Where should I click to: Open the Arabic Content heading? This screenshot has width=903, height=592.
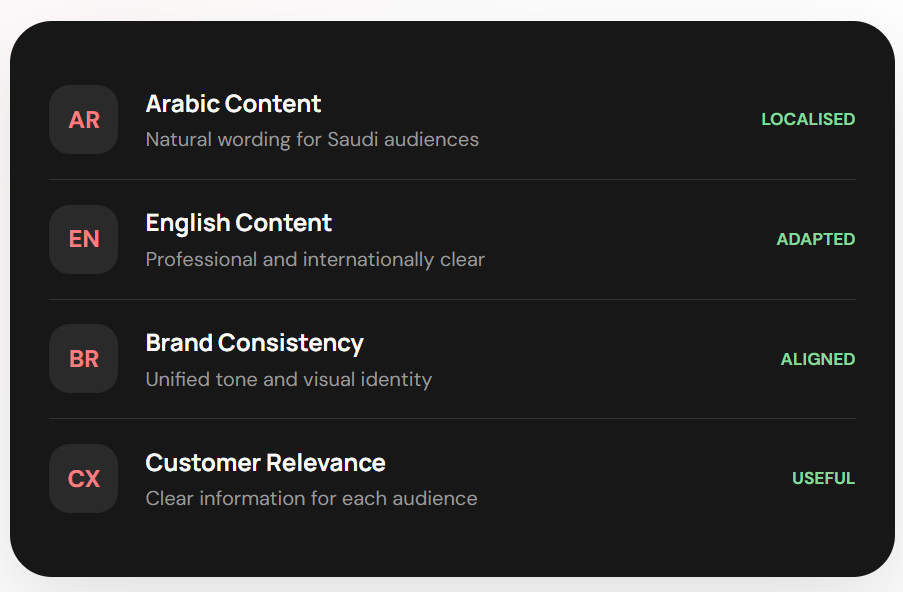pos(233,104)
